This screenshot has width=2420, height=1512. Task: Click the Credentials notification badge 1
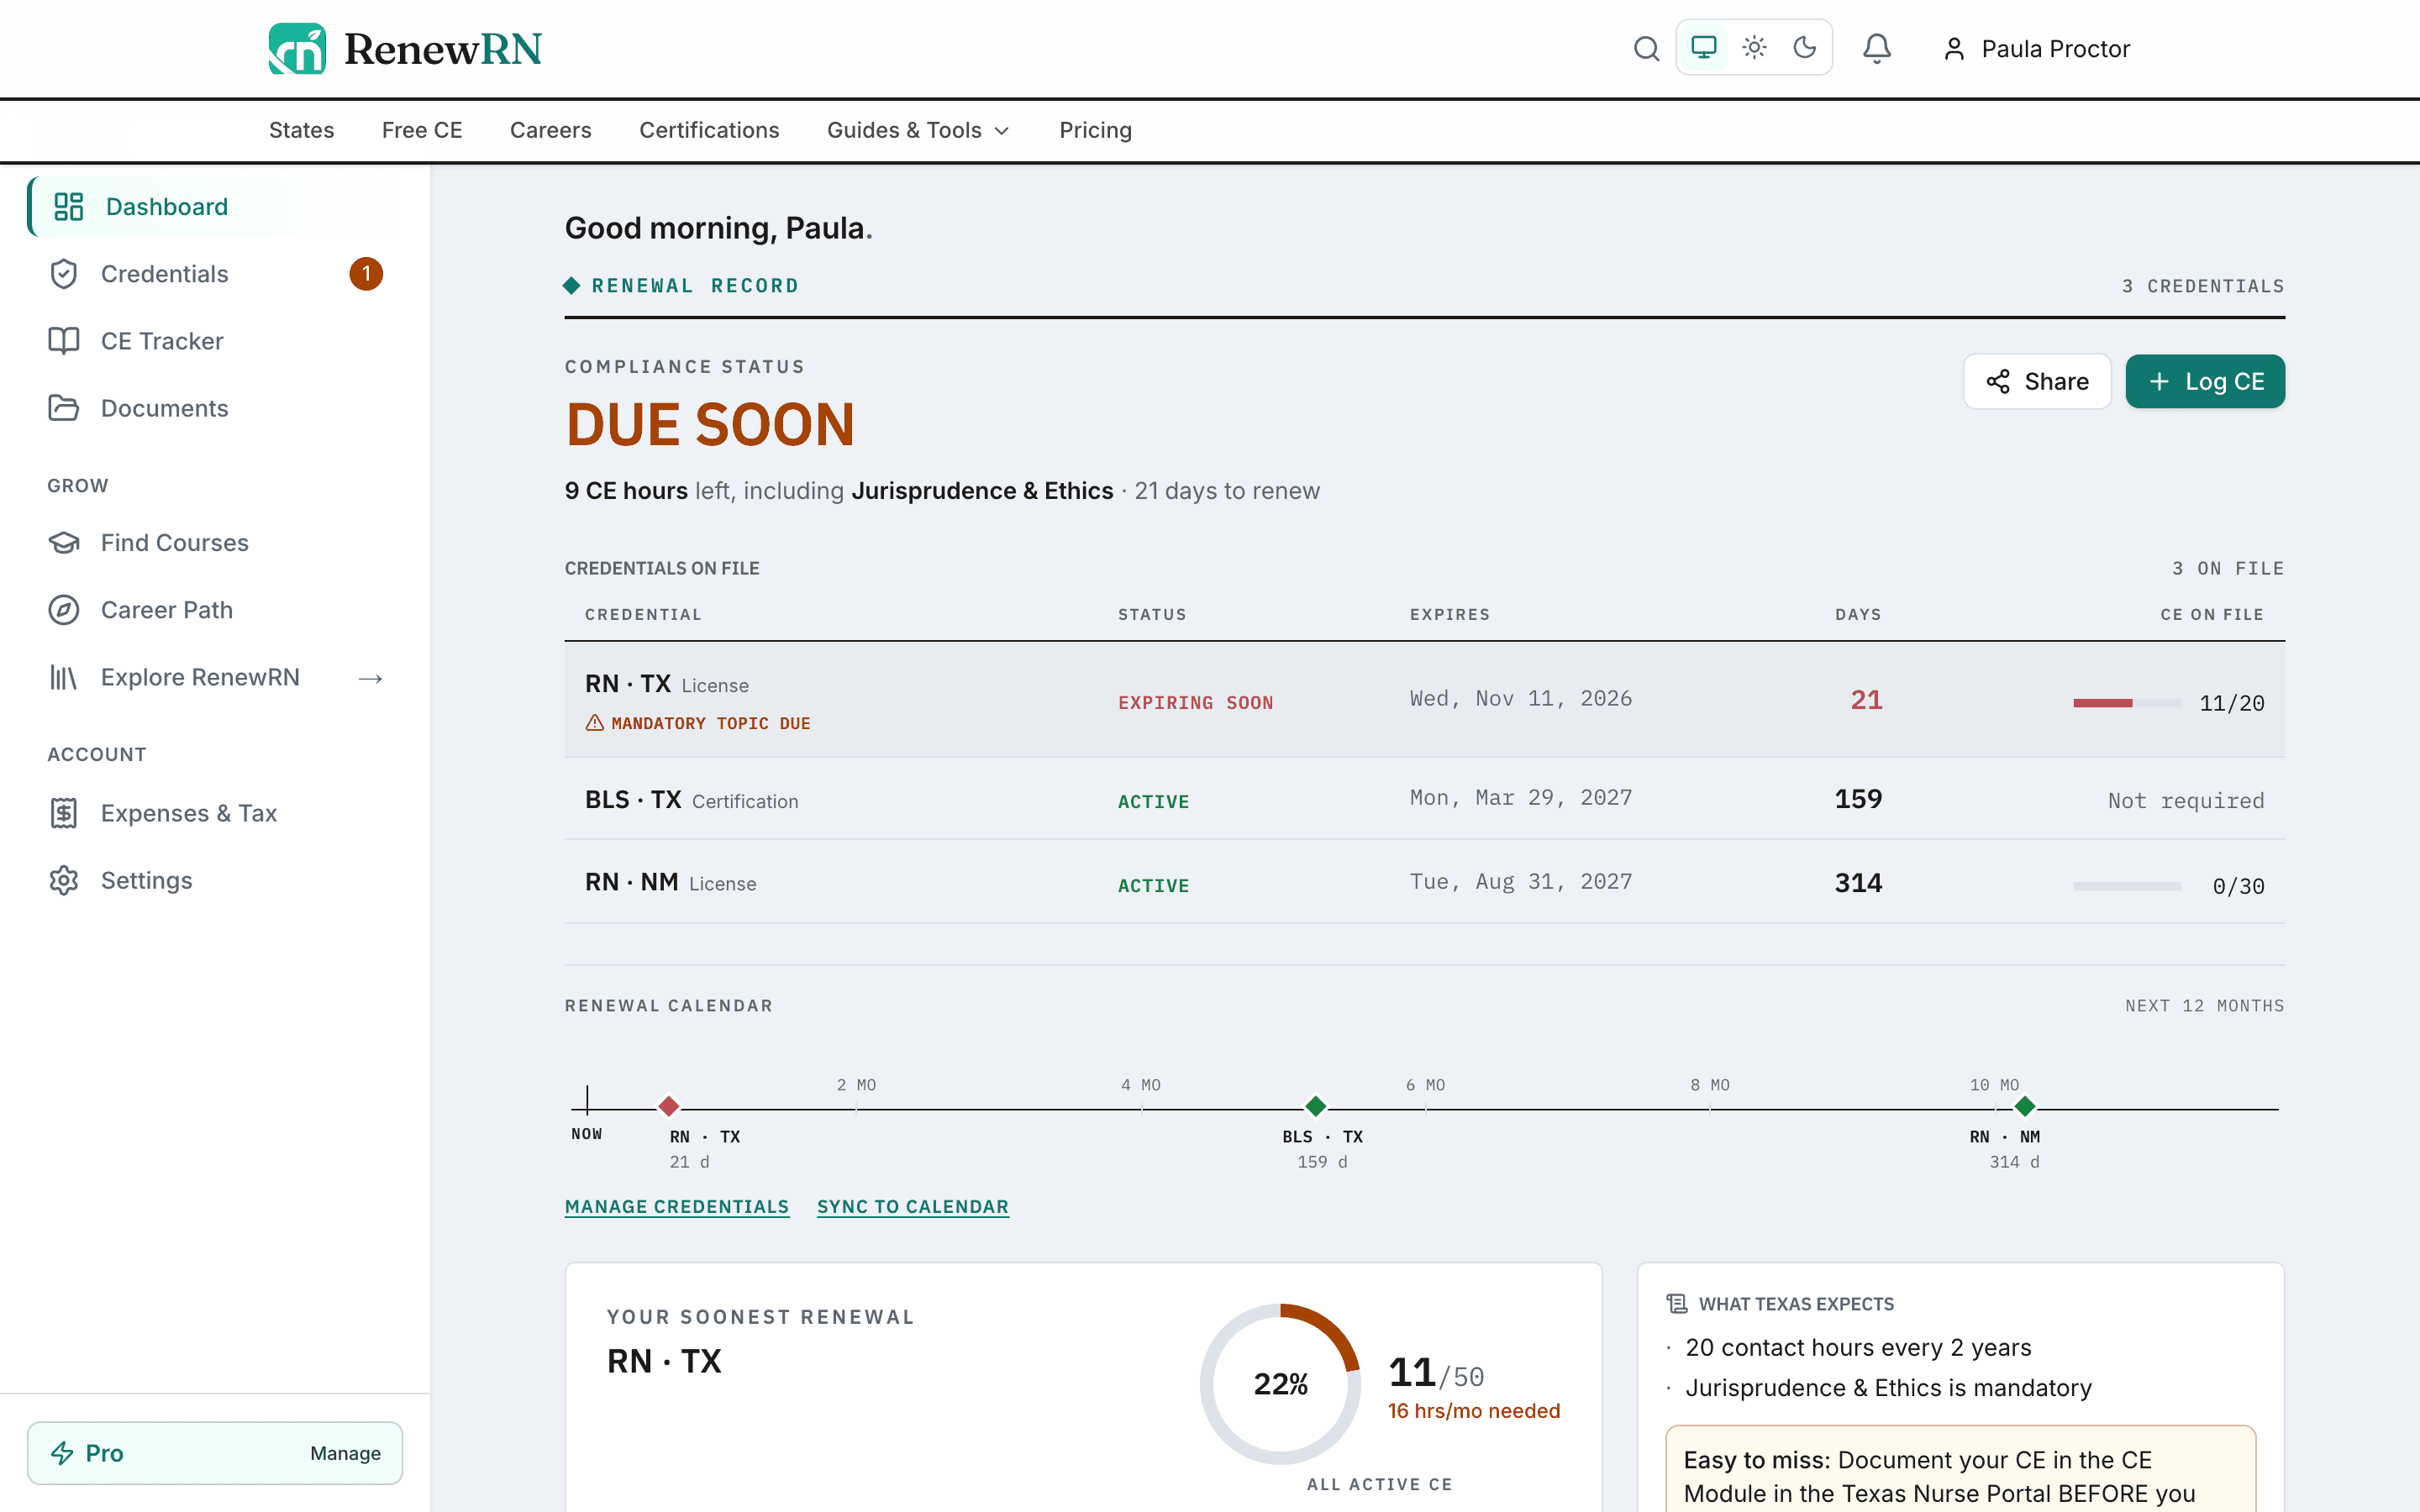(x=366, y=274)
